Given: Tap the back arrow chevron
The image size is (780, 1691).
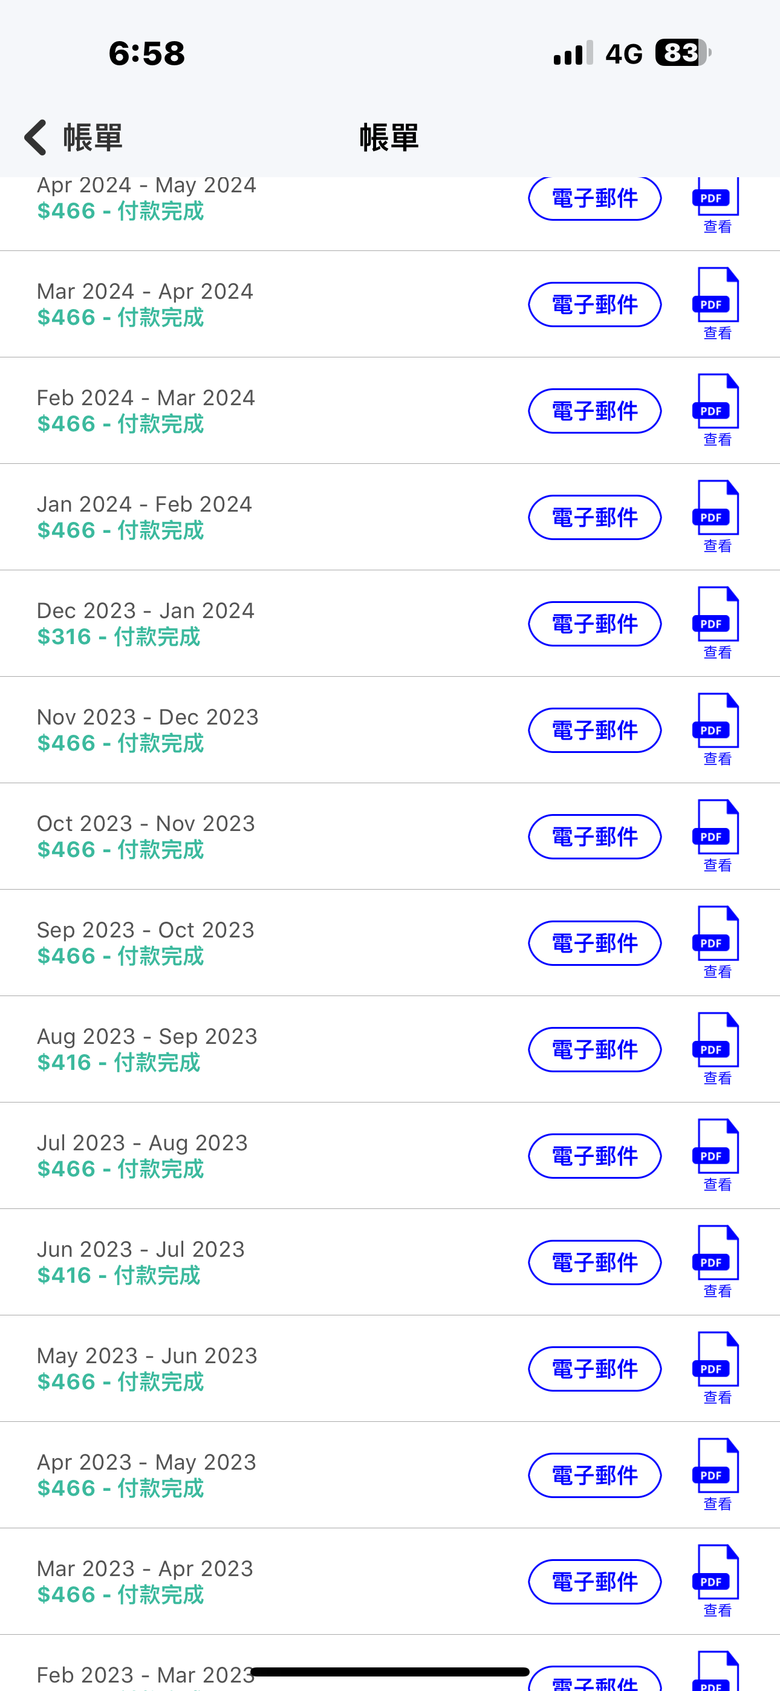Looking at the screenshot, I should coord(36,138).
